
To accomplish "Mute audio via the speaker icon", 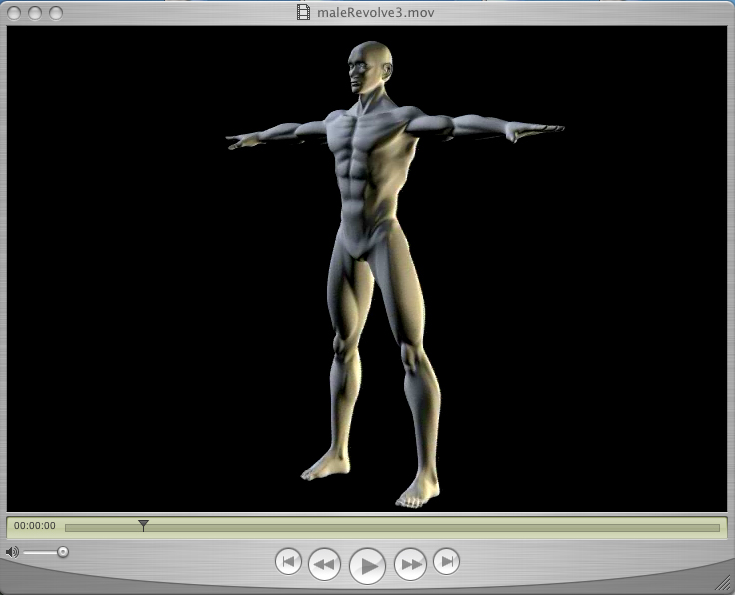I will (x=12, y=552).
